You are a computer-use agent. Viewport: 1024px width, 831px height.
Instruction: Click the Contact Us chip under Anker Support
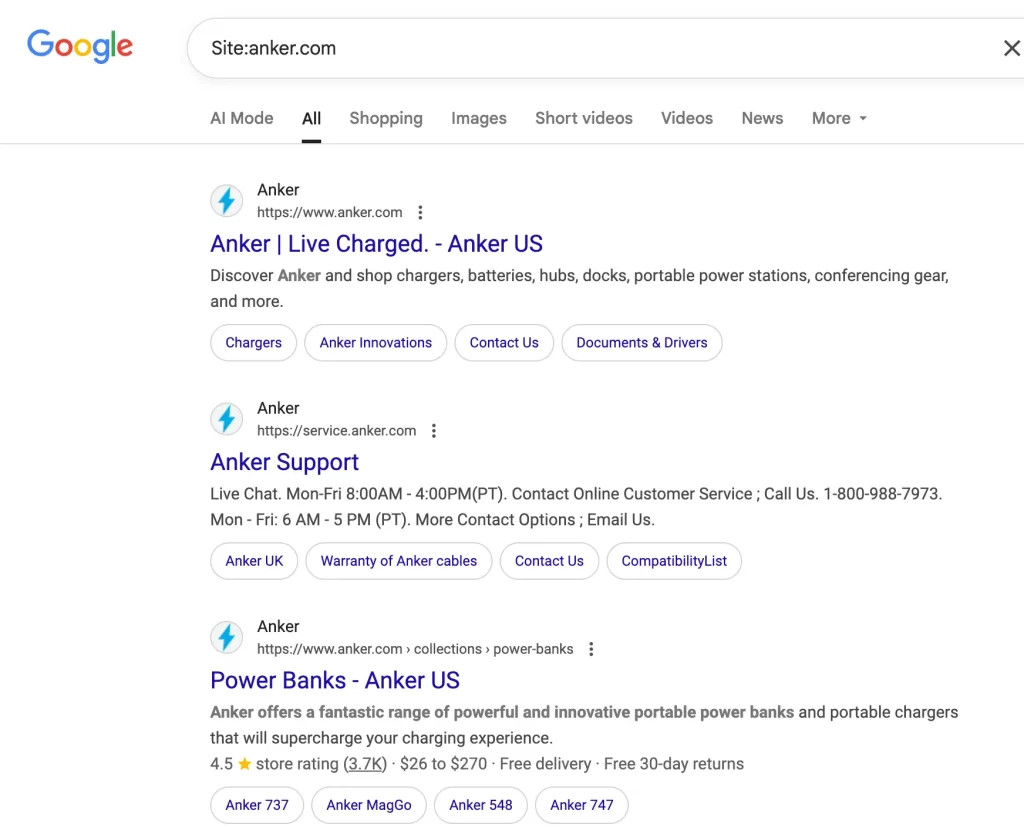click(x=549, y=561)
